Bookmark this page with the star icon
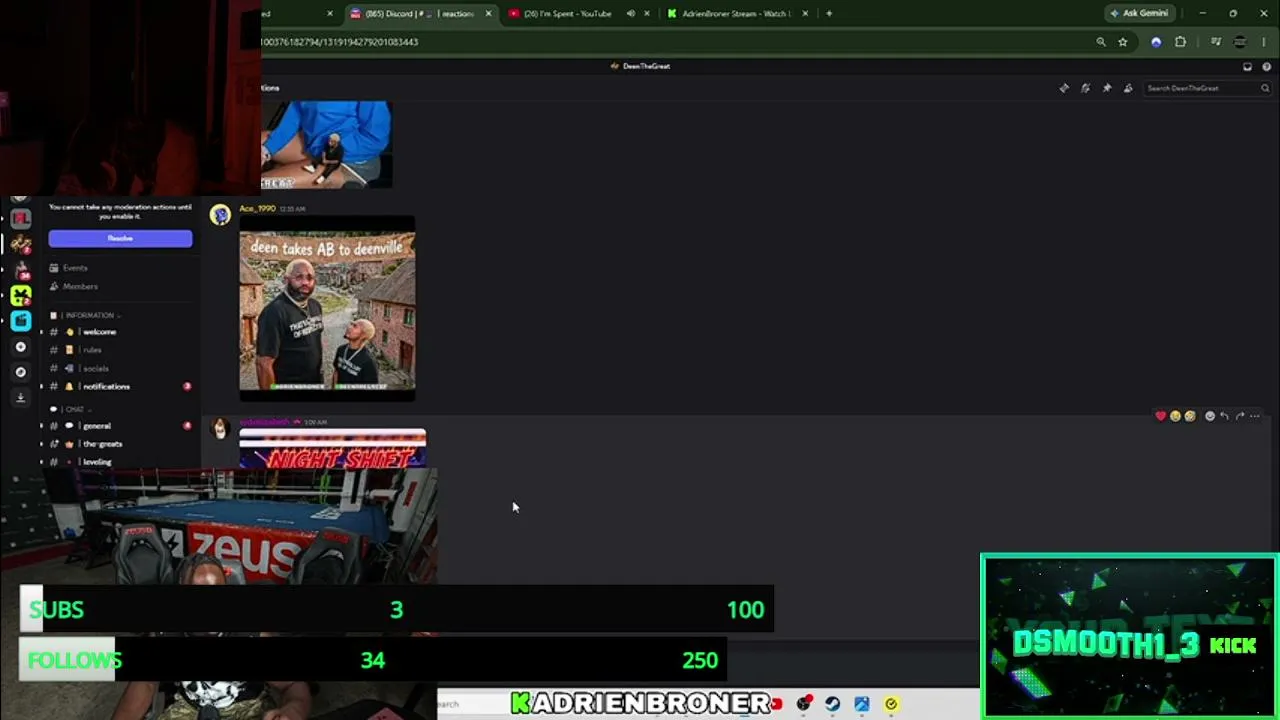Screen dimensions: 1280x720 click(x=1123, y=42)
